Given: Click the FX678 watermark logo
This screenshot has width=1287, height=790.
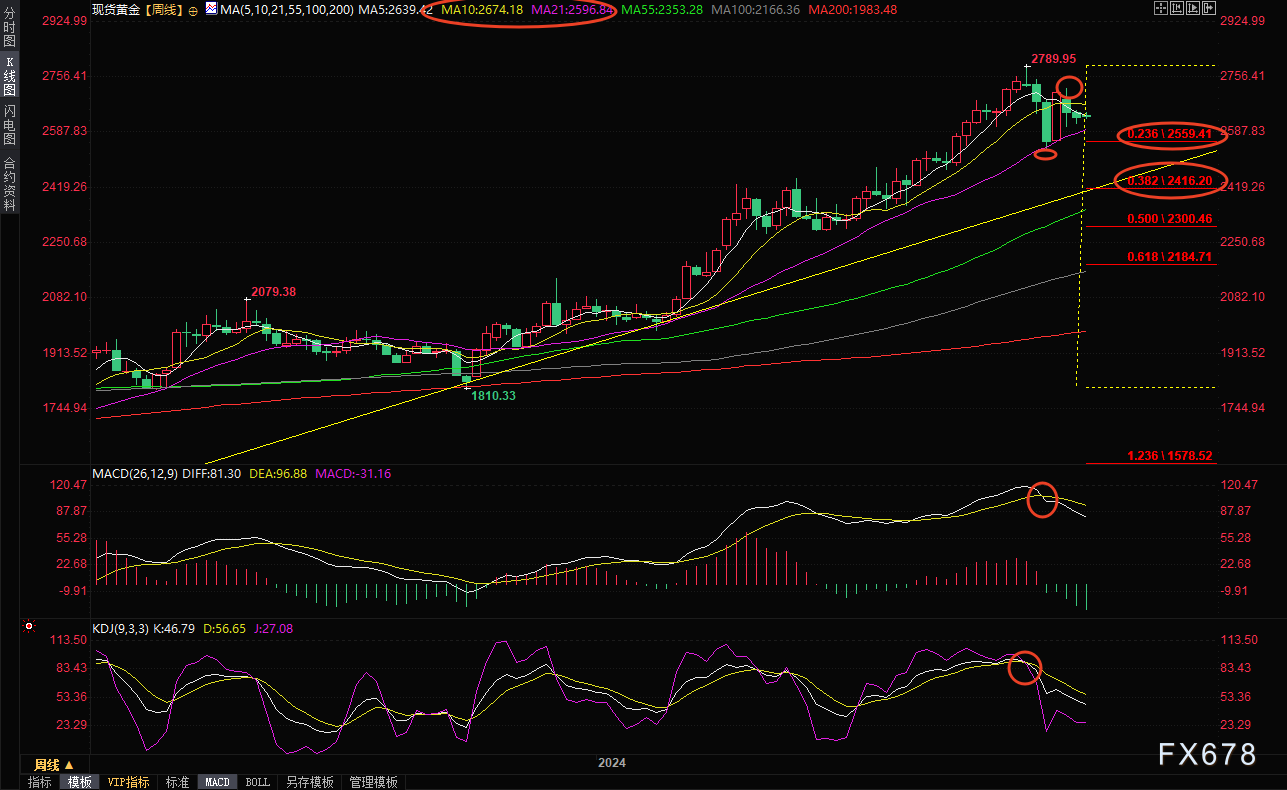Looking at the screenshot, I should [1207, 755].
